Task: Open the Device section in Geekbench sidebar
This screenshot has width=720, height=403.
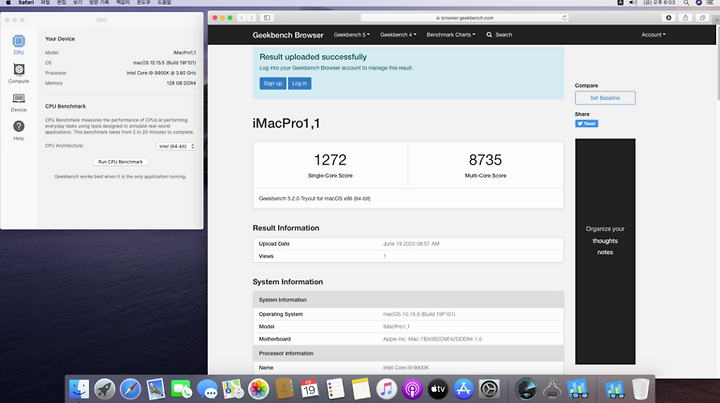Action: [x=18, y=102]
